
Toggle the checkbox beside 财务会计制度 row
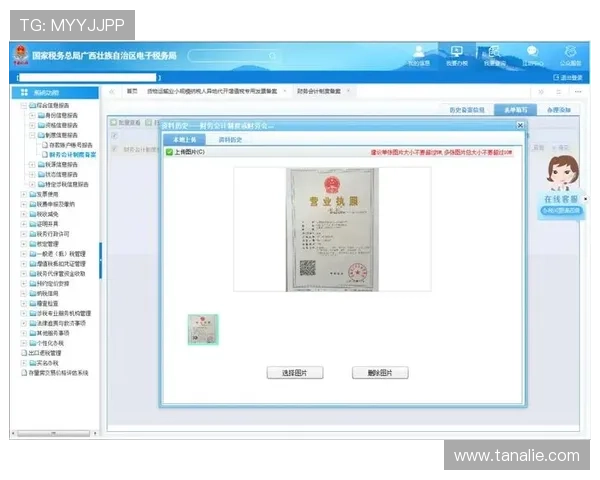(x=114, y=149)
